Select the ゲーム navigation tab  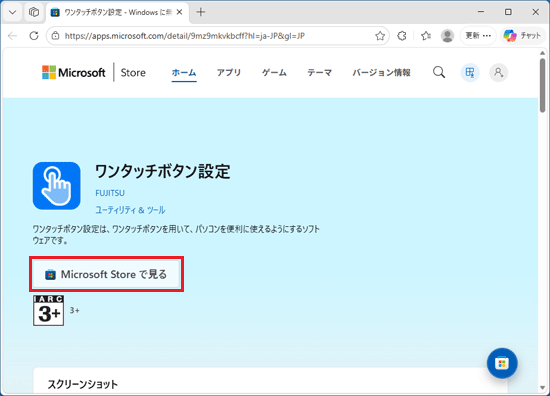pos(274,73)
